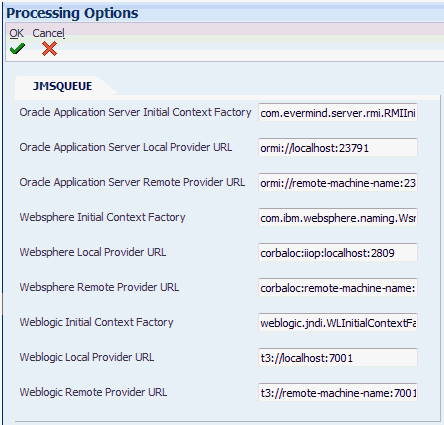
Task: Click the green checkmark OK icon
Action: point(17,49)
